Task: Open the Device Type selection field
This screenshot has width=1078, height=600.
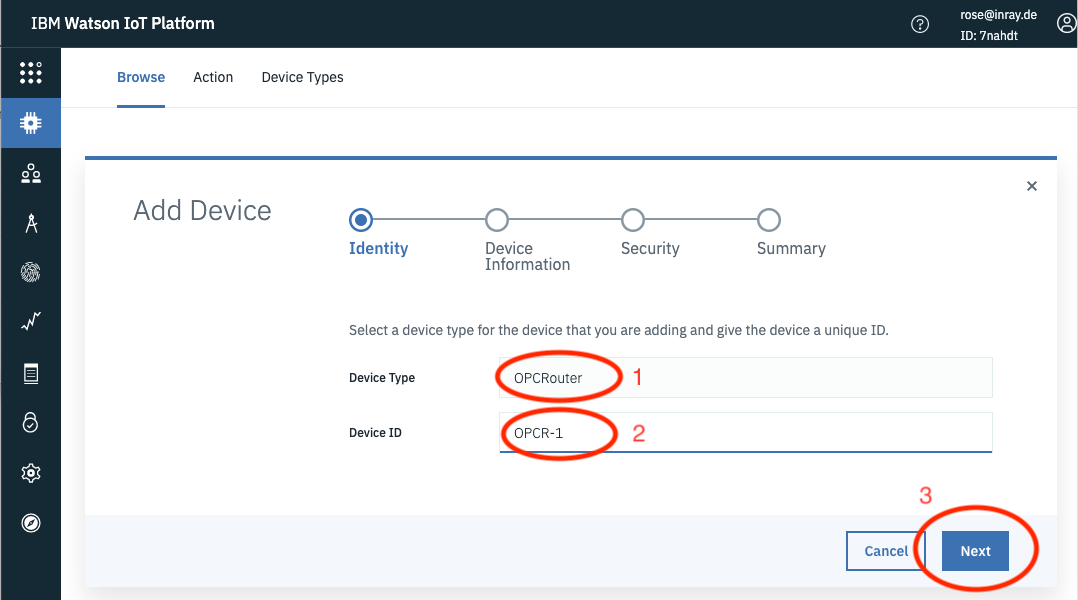Action: [745, 377]
